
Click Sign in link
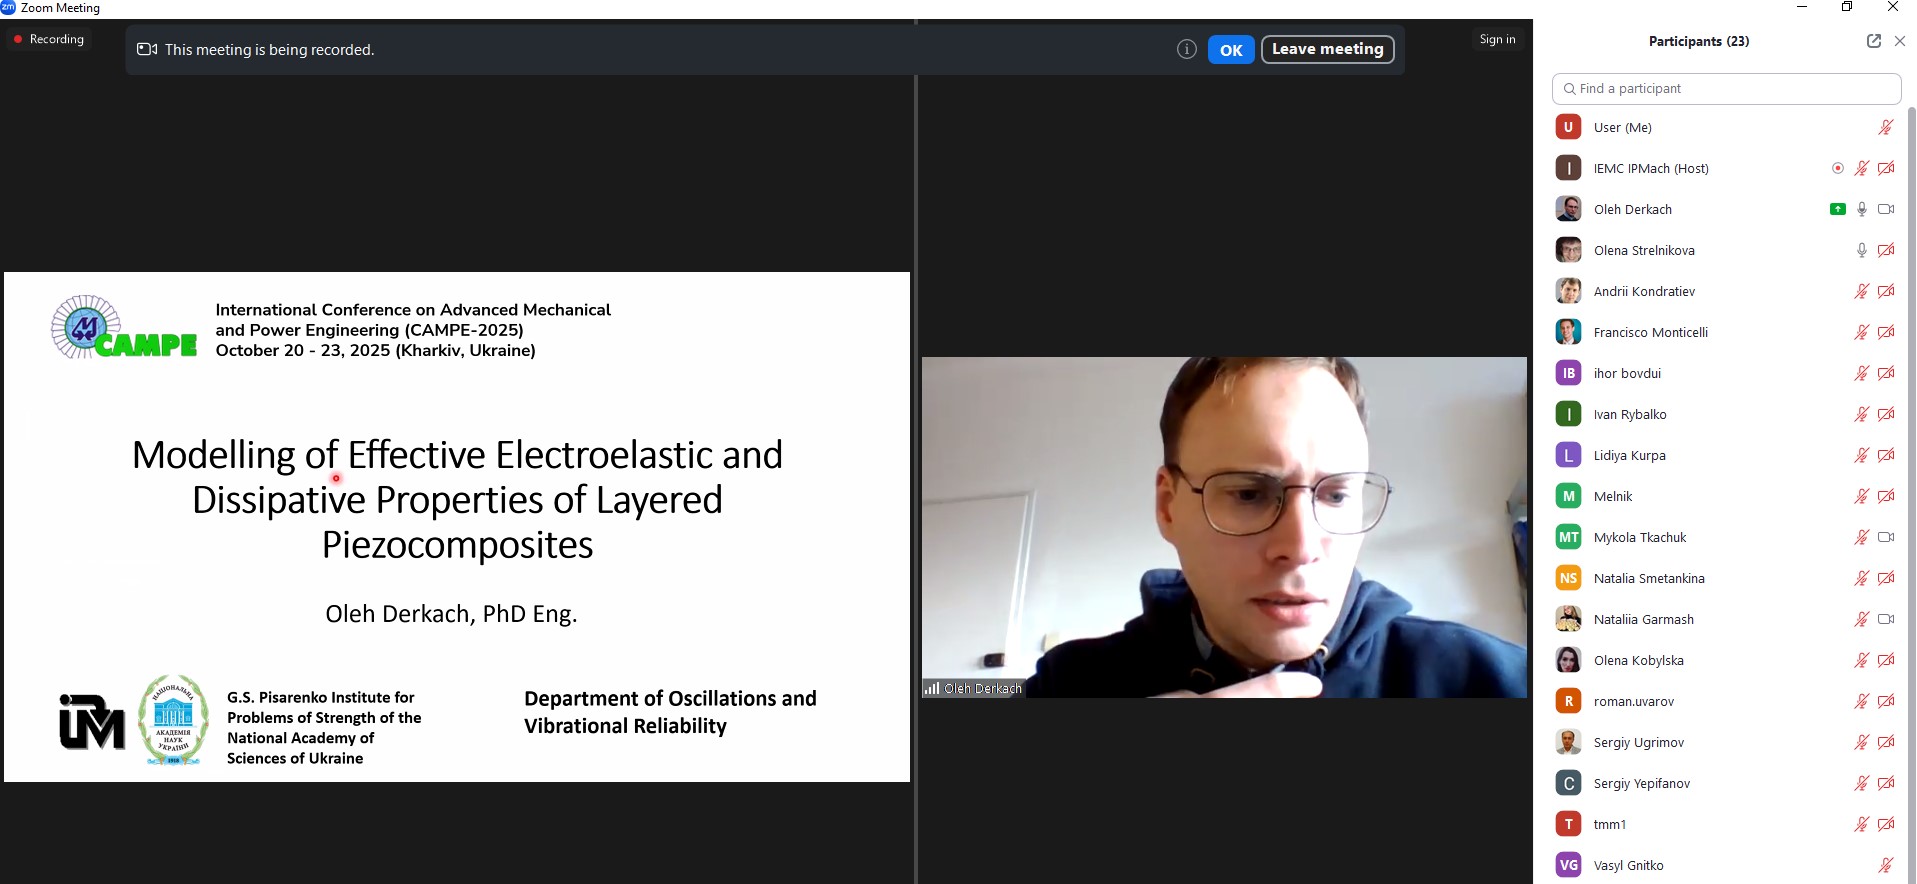point(1497,39)
